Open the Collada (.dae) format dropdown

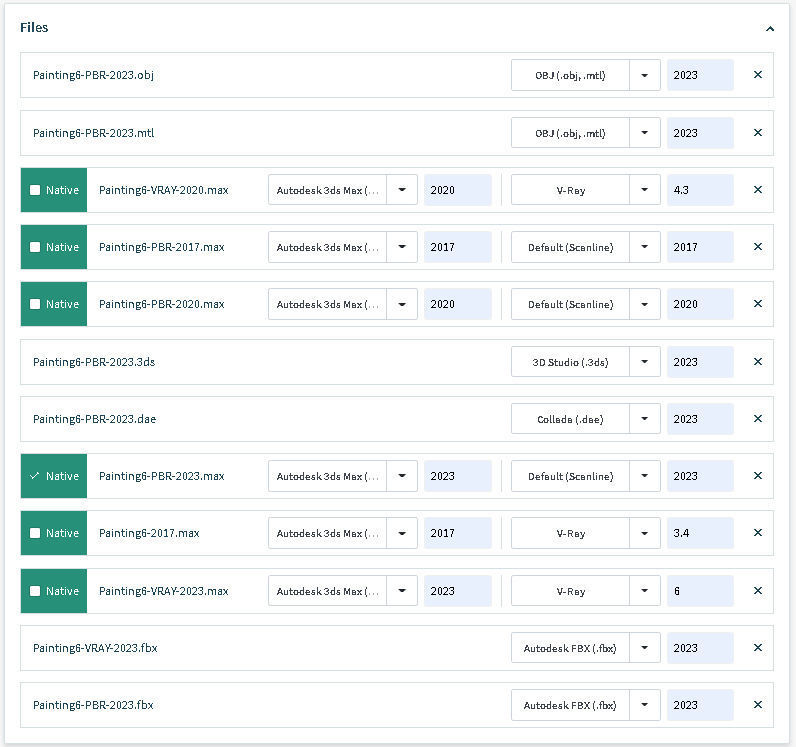pos(645,419)
